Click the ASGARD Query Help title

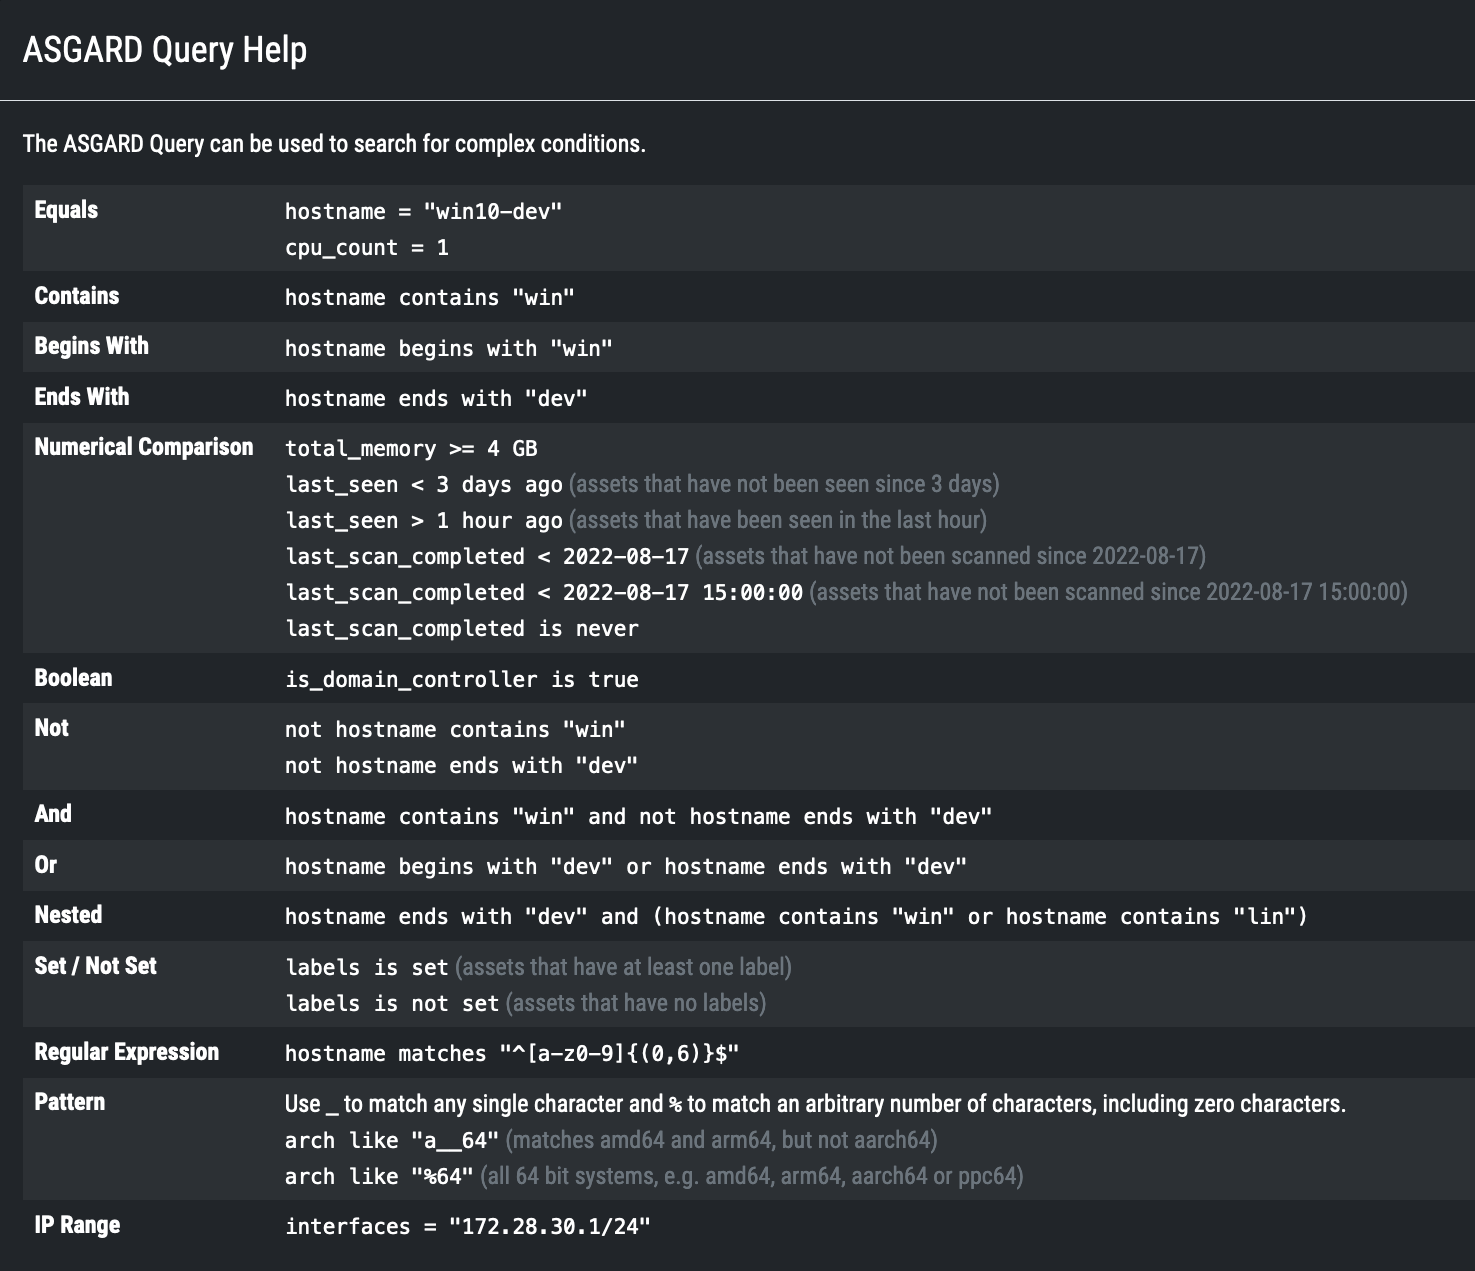(x=164, y=50)
